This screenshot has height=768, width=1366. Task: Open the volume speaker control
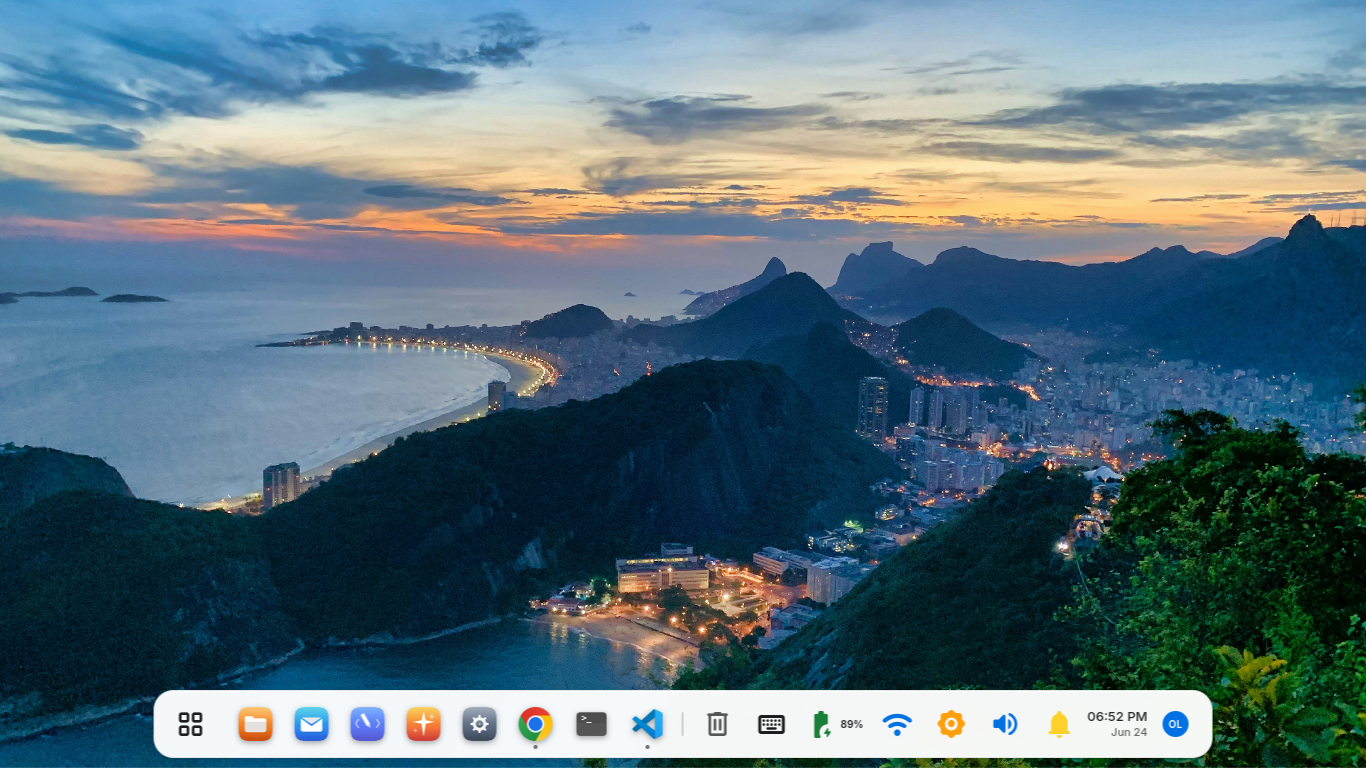(x=1005, y=724)
